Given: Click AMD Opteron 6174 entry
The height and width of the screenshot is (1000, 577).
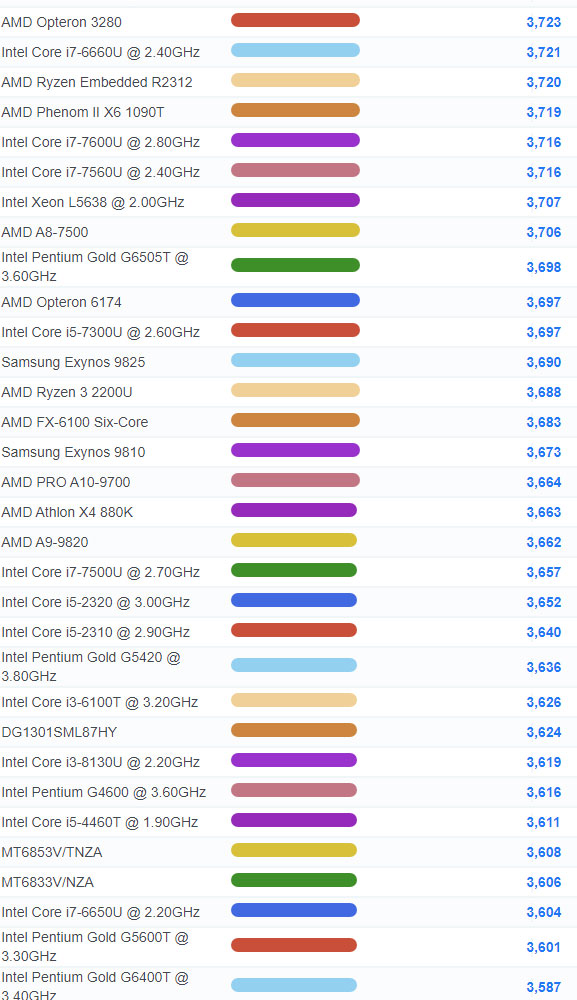Looking at the screenshot, I should point(61,302).
